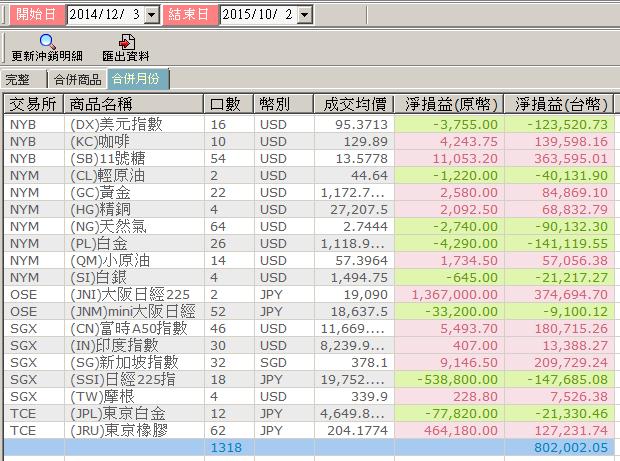Viewport: 620px width, 461px height.
Task: Sort by the 幣別 column header
Action: (x=283, y=104)
